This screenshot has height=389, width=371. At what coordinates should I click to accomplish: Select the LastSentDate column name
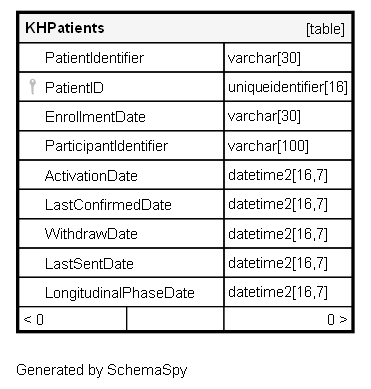pyautogui.click(x=89, y=264)
